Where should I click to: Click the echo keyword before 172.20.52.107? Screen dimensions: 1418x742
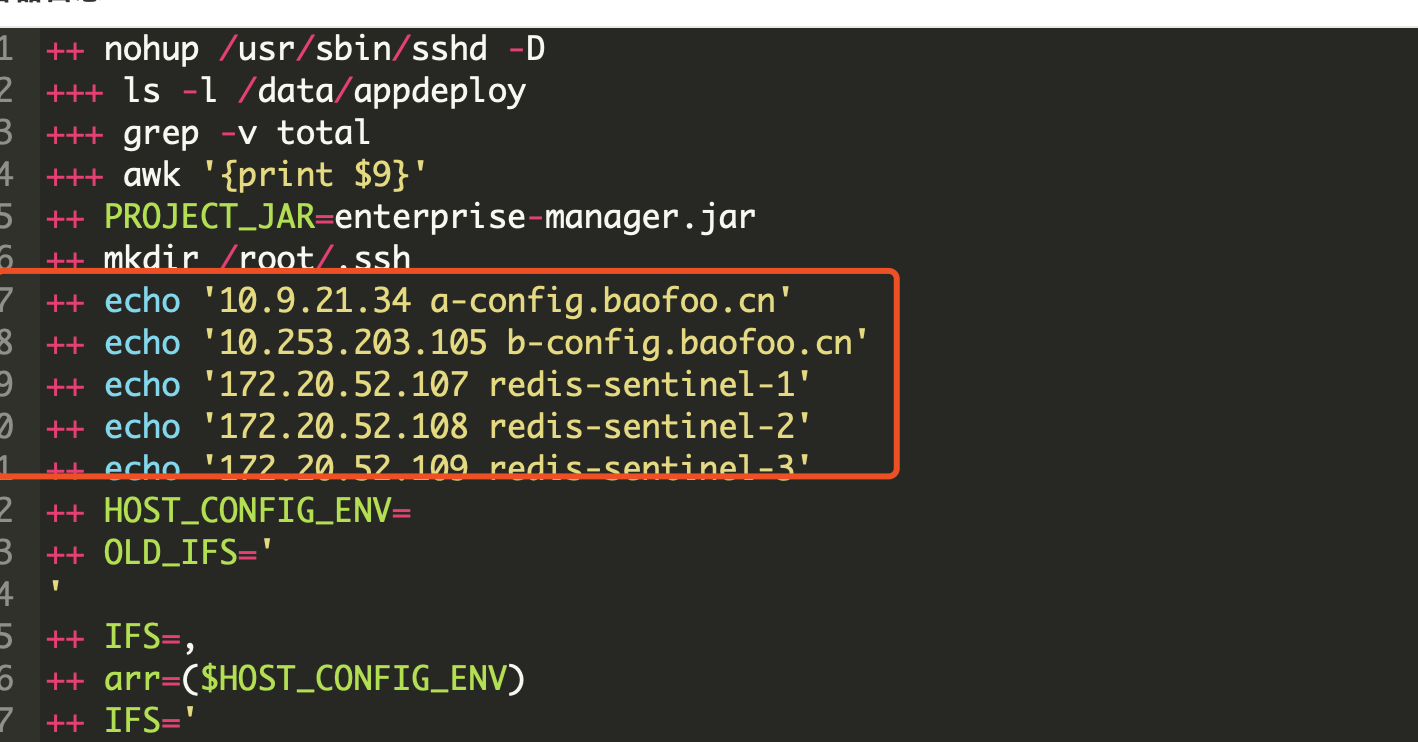pos(142,385)
